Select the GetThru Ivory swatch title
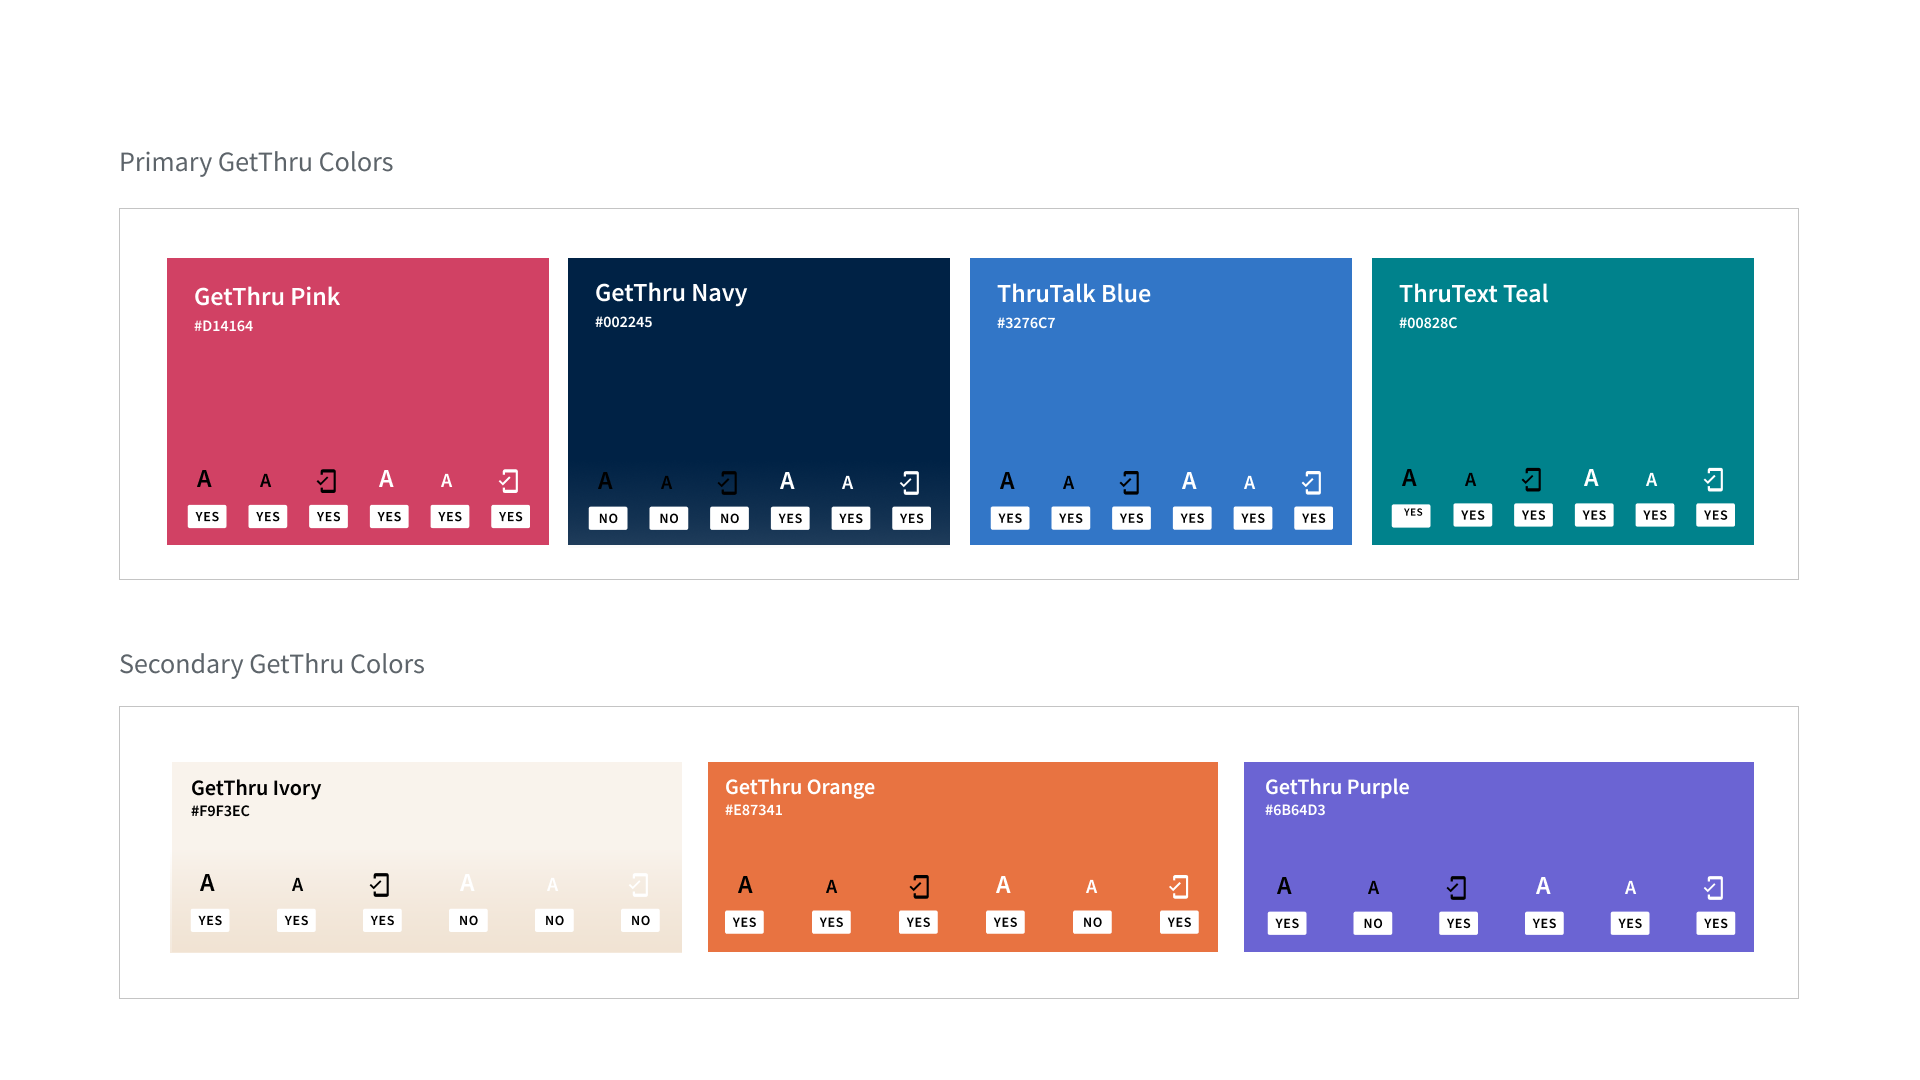1920x1080 pixels. click(256, 788)
